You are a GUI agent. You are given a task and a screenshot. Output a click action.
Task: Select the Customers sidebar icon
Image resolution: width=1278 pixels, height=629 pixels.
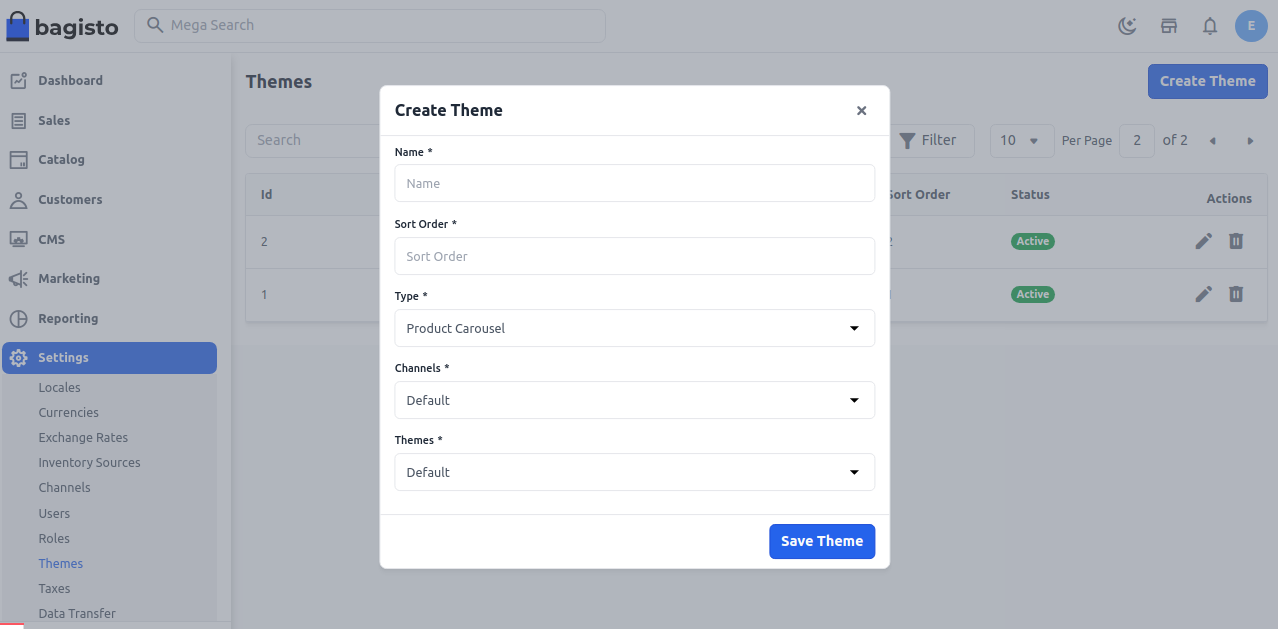point(18,199)
